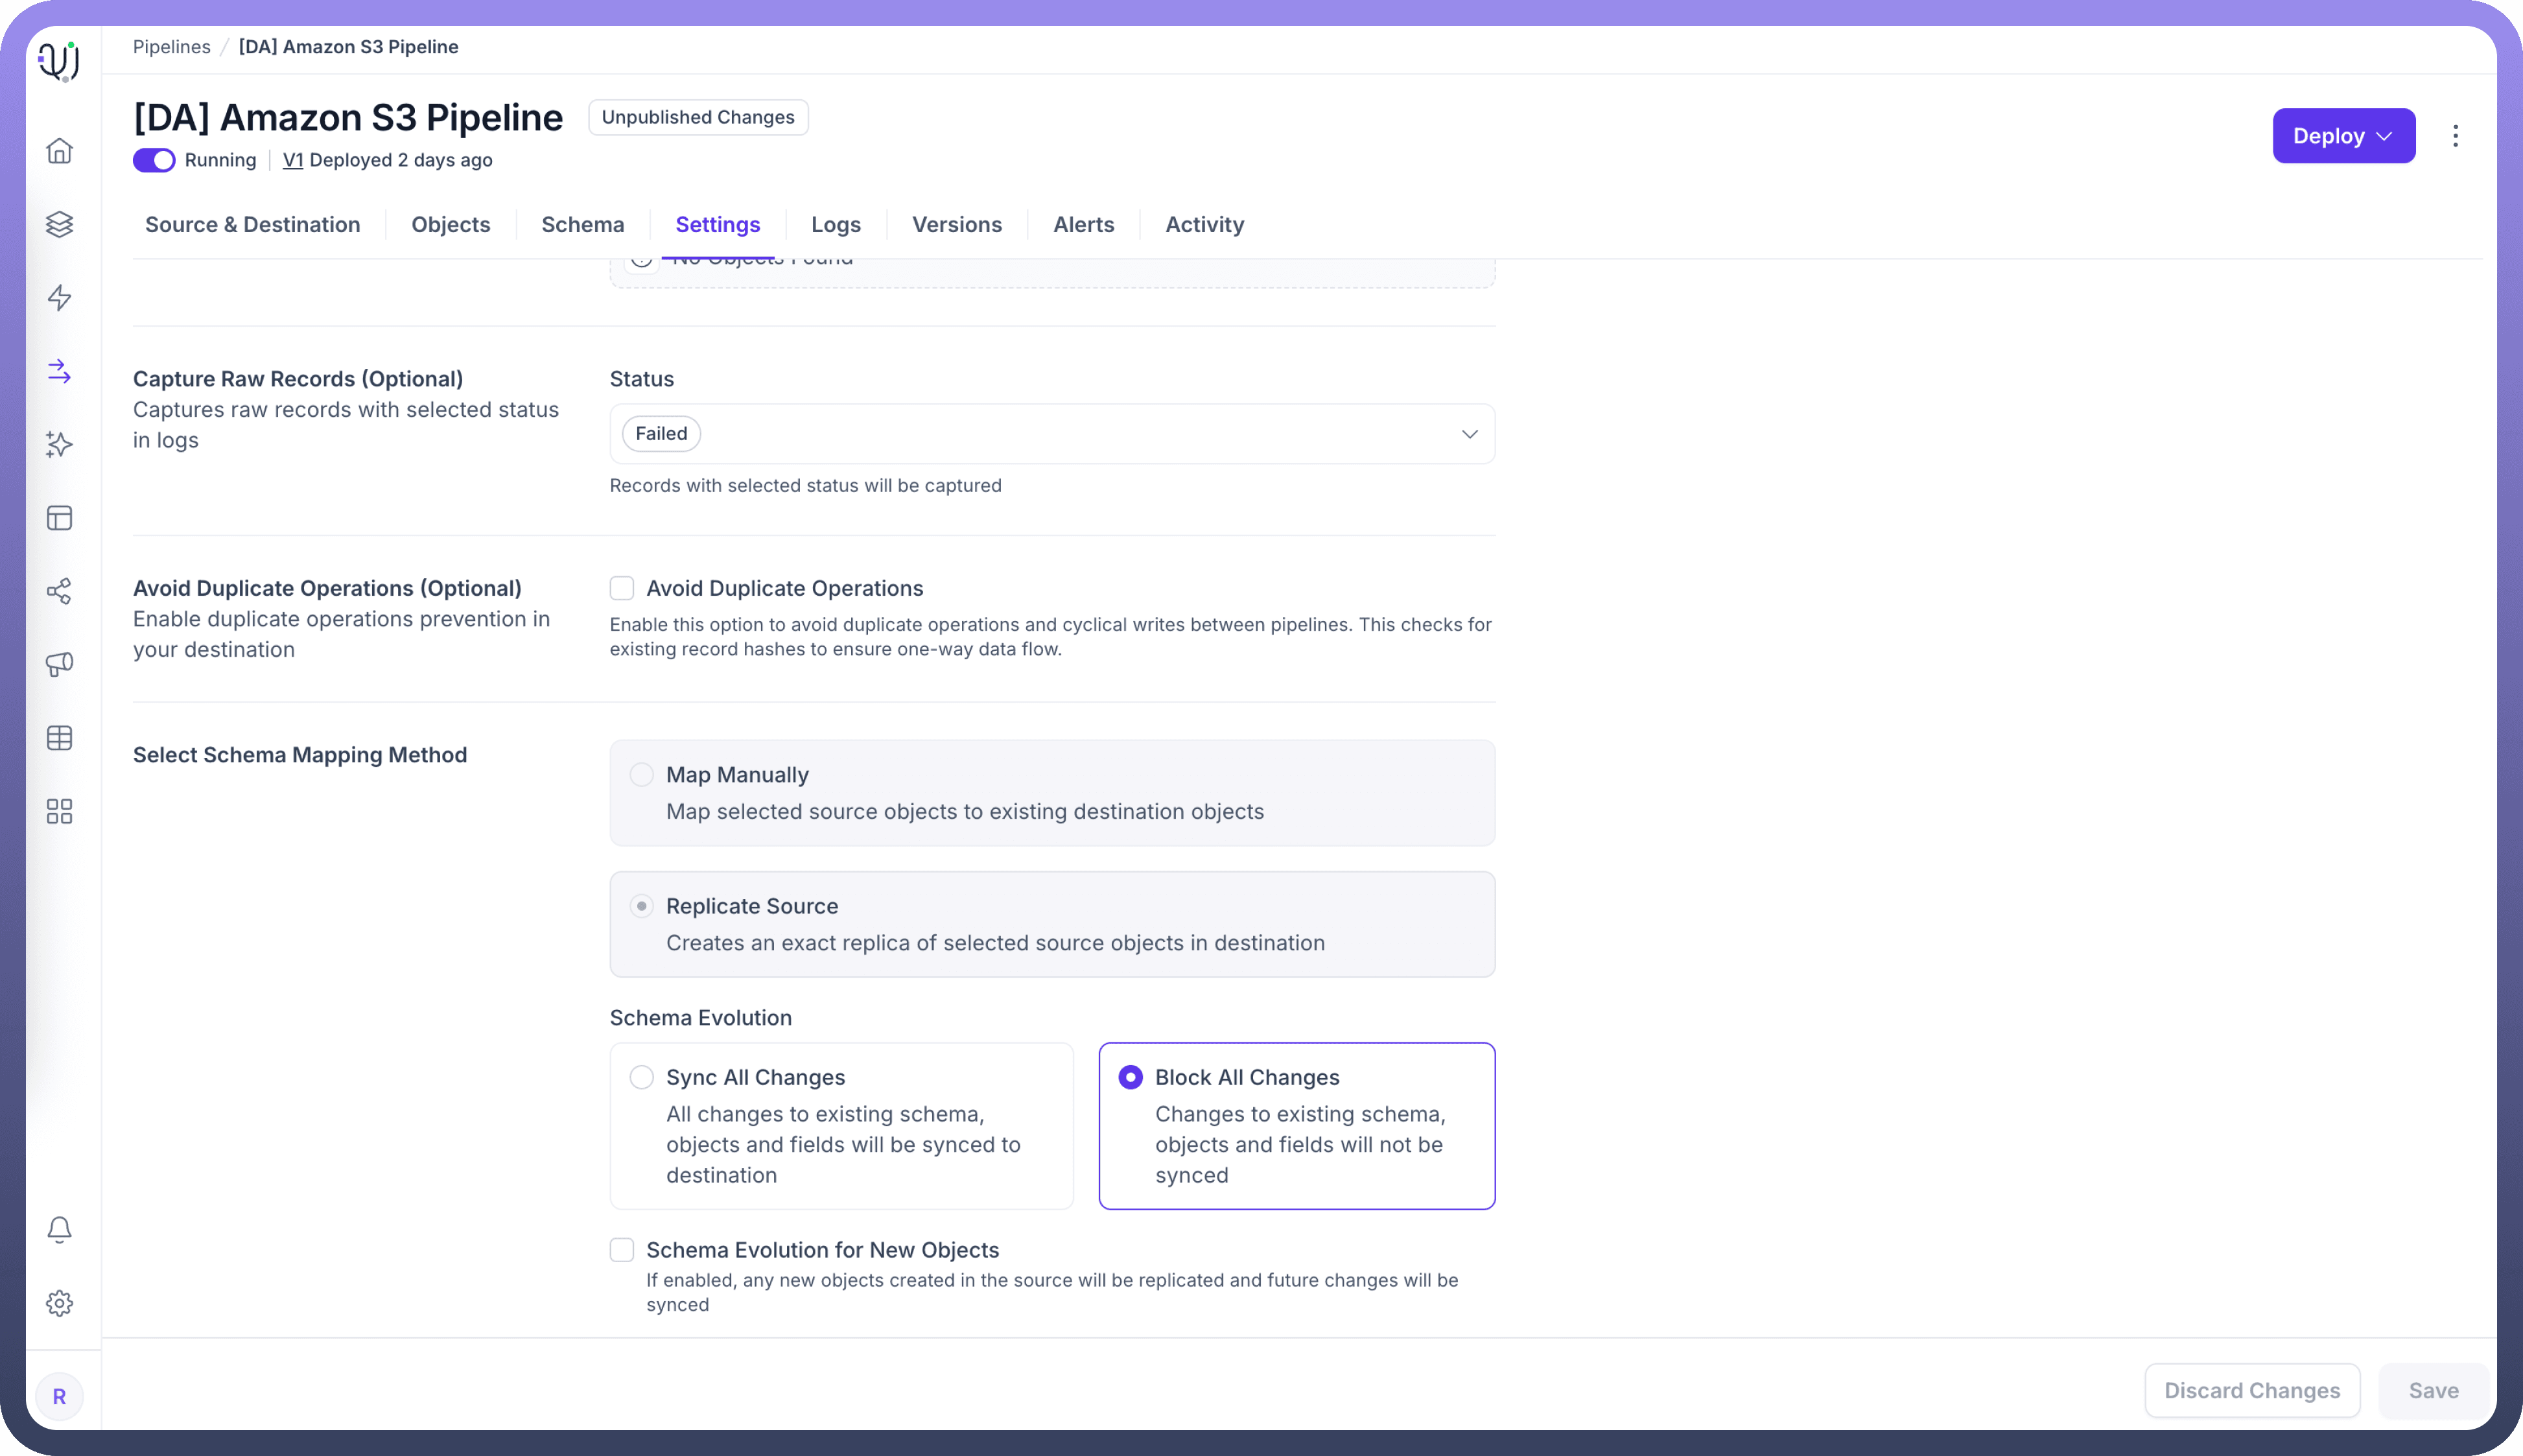The image size is (2523, 1456).
Task: Toggle the Running pipeline switch
Action: (x=154, y=160)
